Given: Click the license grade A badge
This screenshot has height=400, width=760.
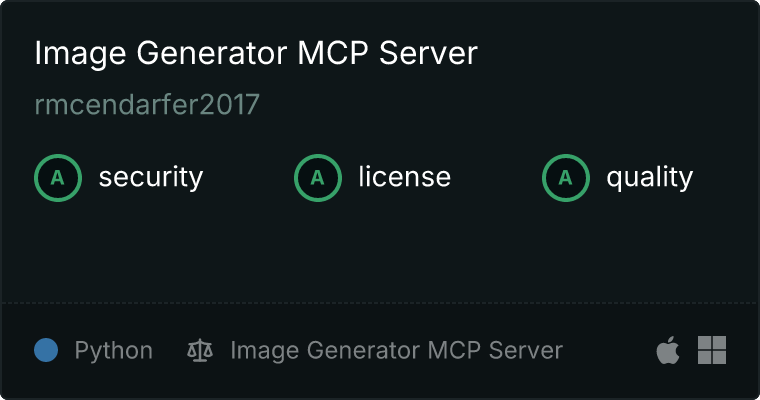Looking at the screenshot, I should click(x=317, y=178).
